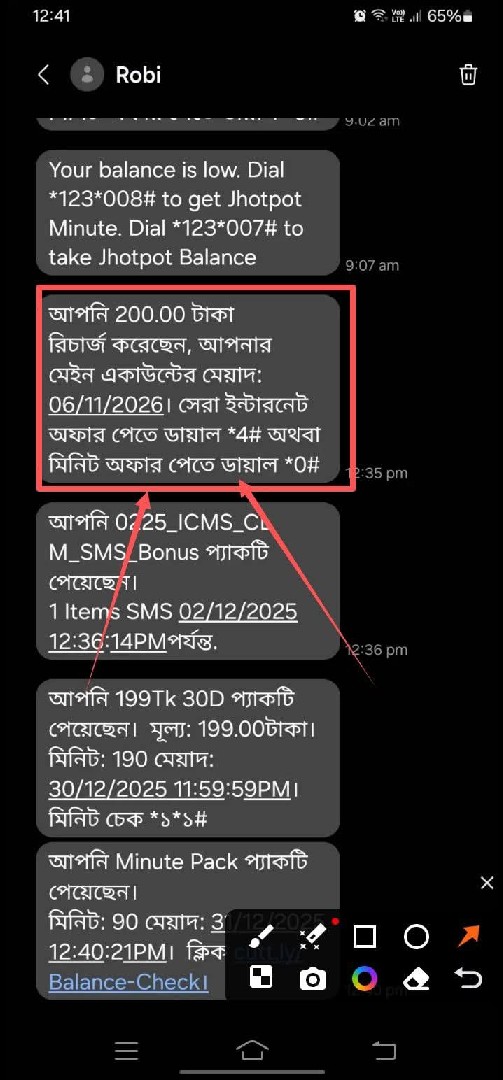Delete conversation using trash icon

point(469,74)
